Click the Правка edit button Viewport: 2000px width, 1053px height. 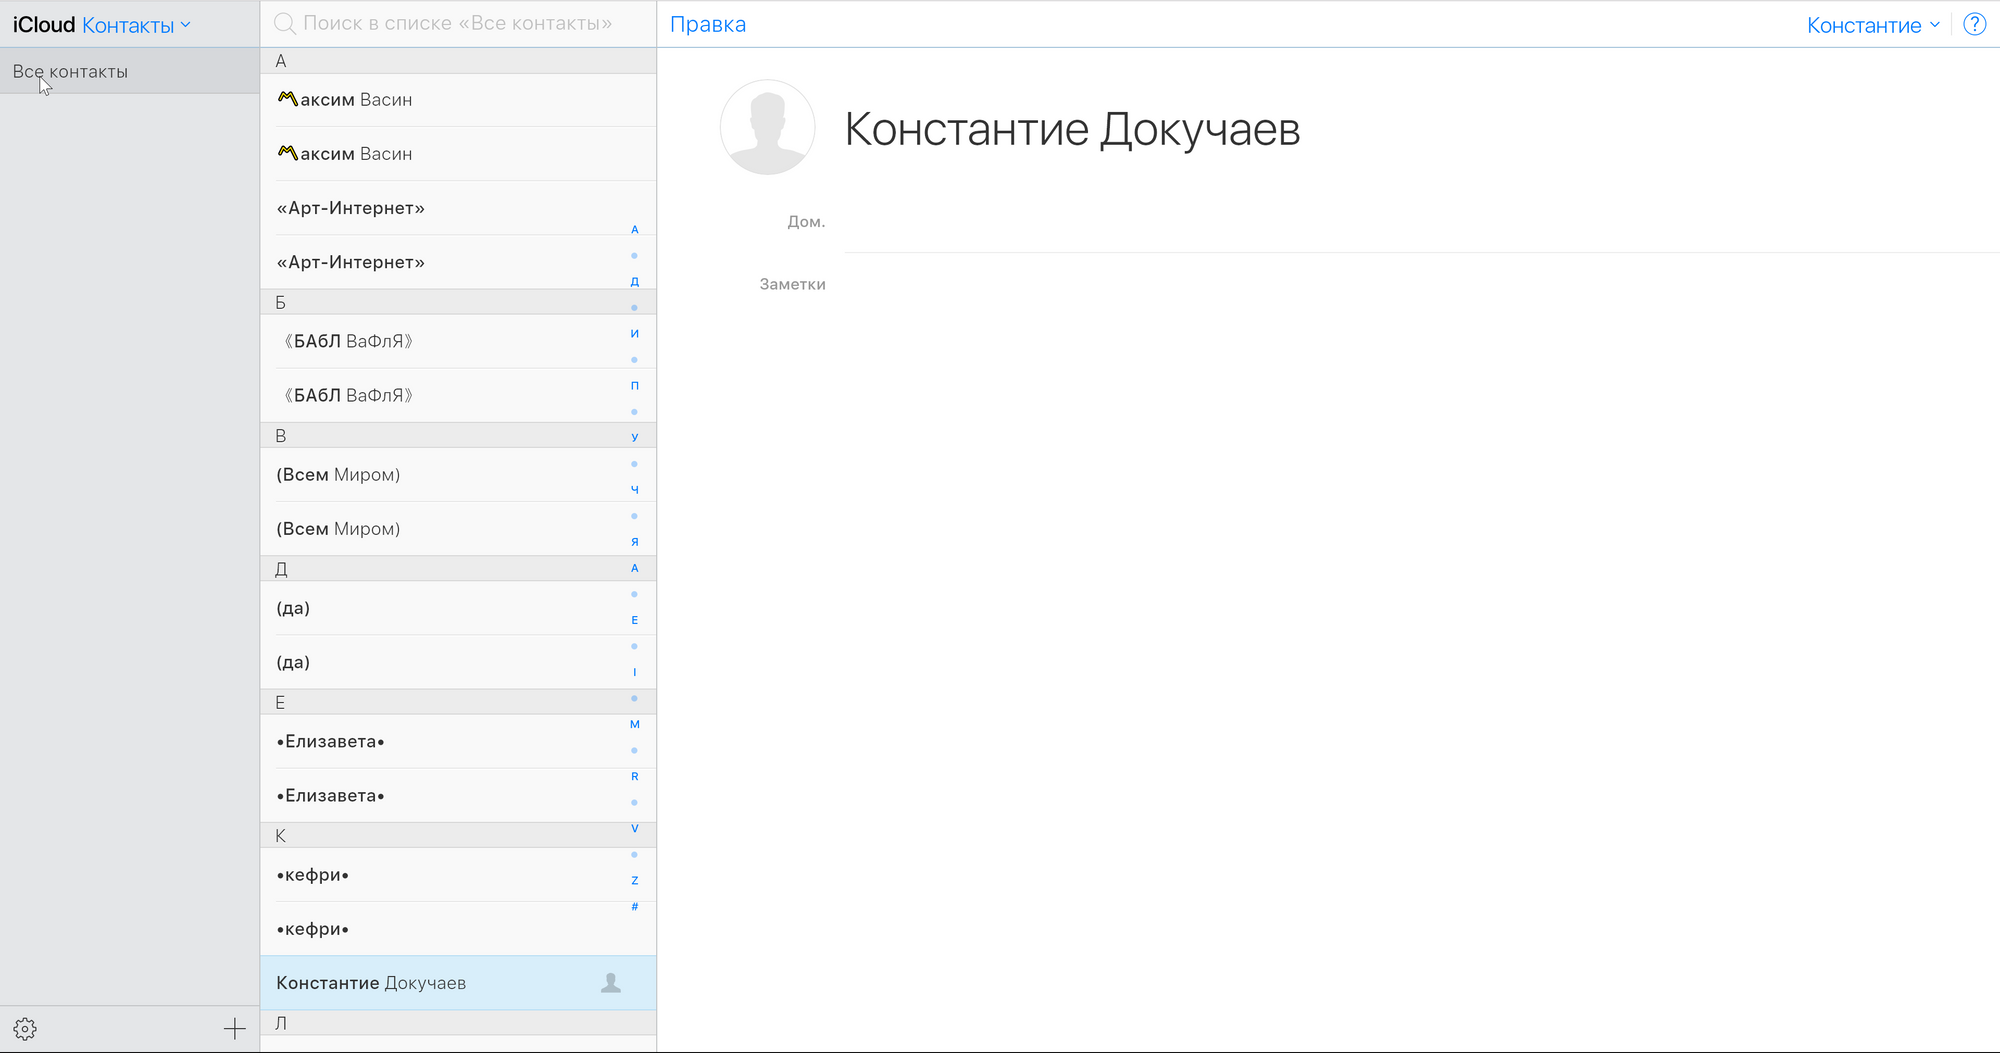[708, 24]
